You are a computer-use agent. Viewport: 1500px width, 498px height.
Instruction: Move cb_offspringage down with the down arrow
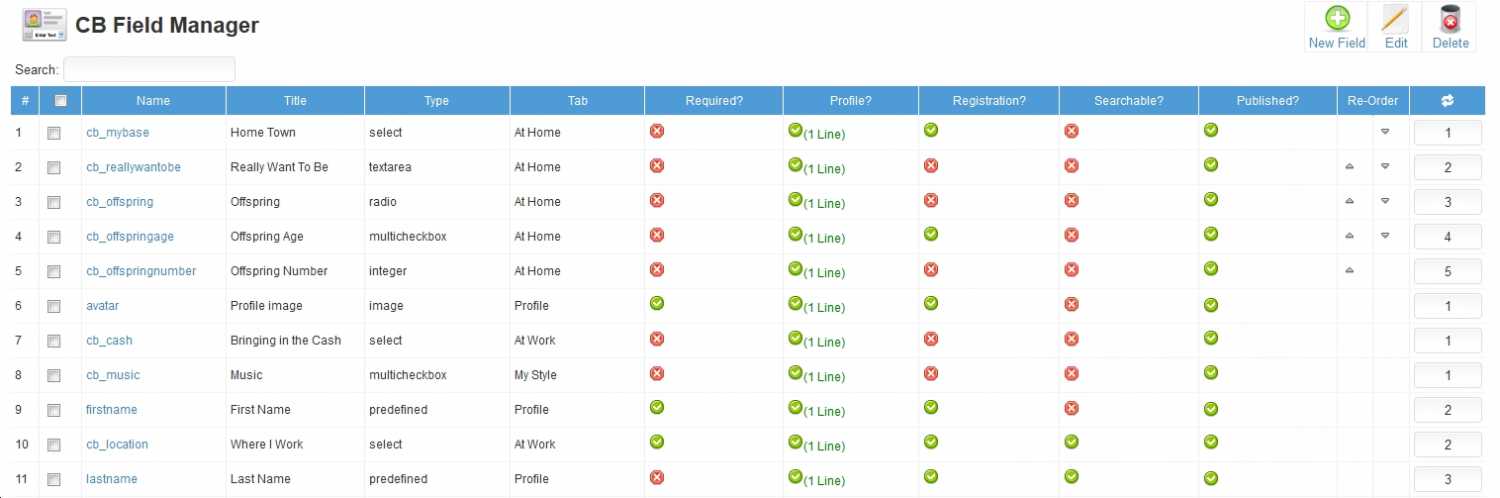click(1385, 235)
